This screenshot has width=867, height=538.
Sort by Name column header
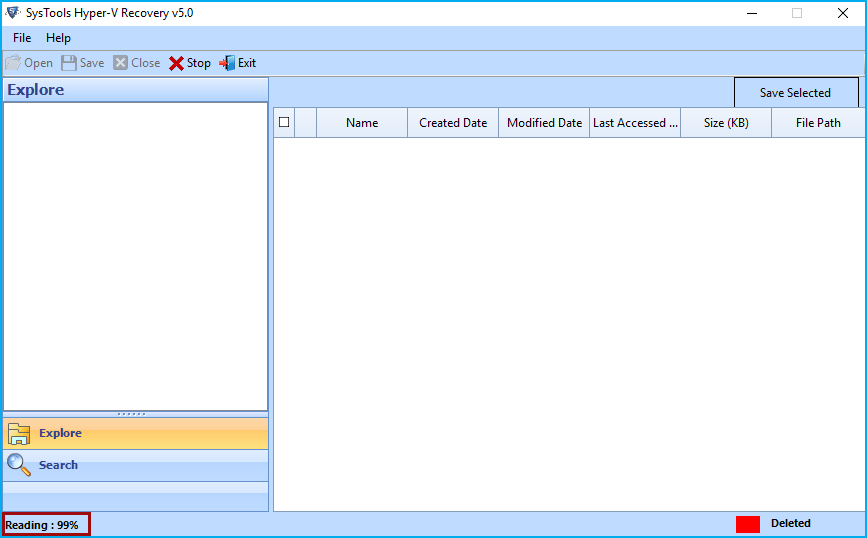point(362,123)
